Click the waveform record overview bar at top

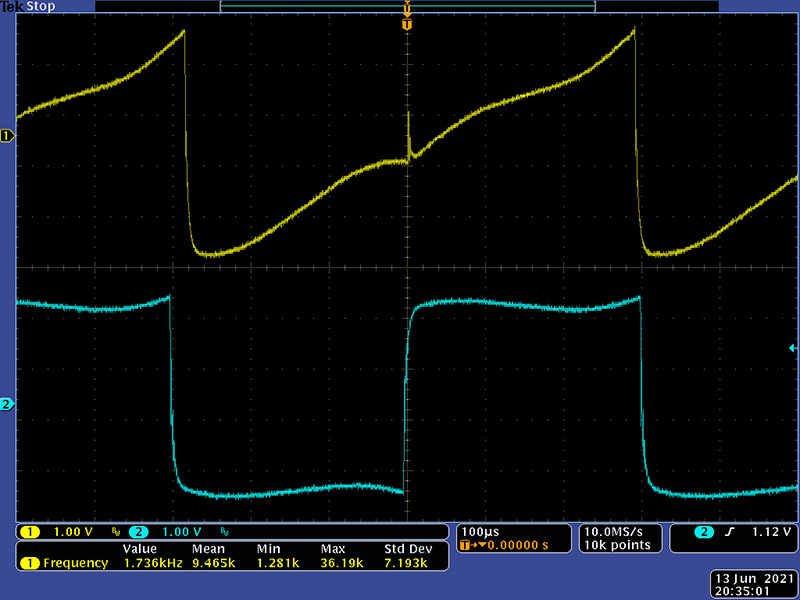[407, 7]
